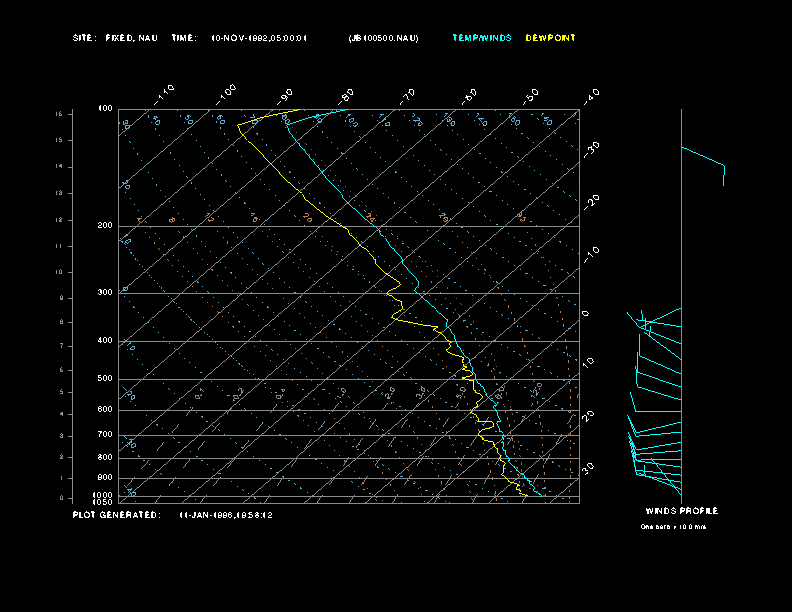
Task: Click the 300 pressure level label
Action: [104, 293]
